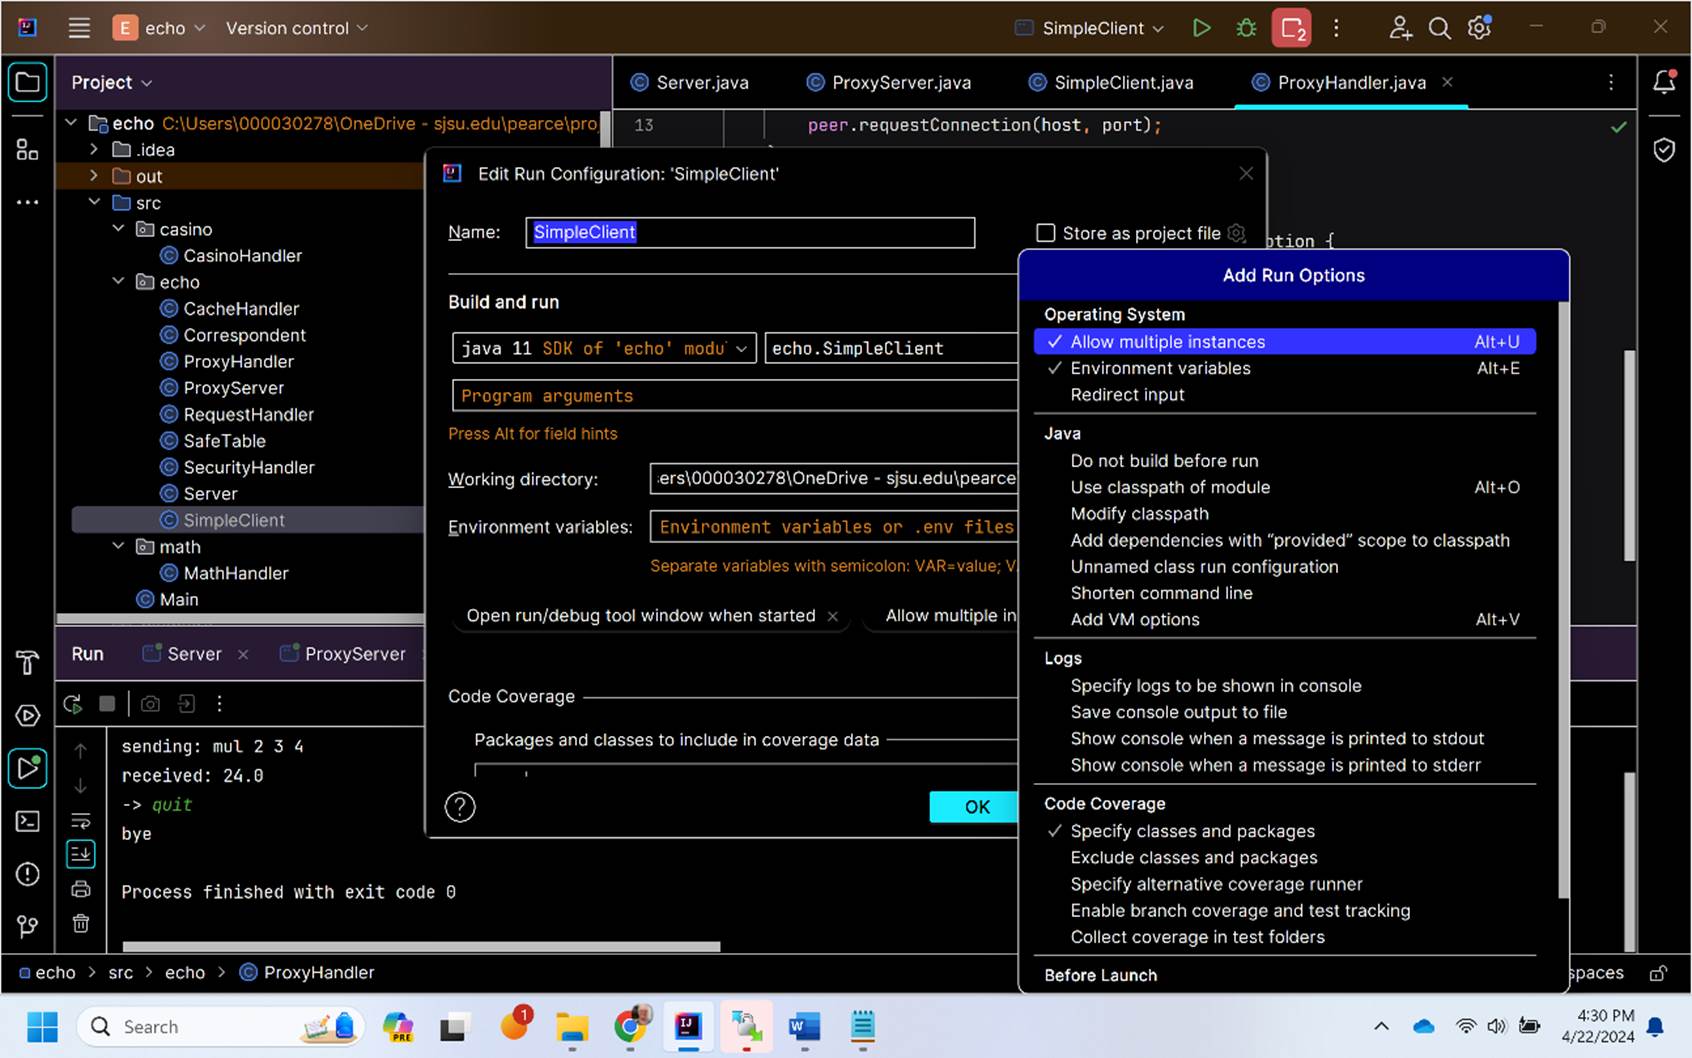Open help via the question mark button
1692x1058 pixels.
(459, 806)
